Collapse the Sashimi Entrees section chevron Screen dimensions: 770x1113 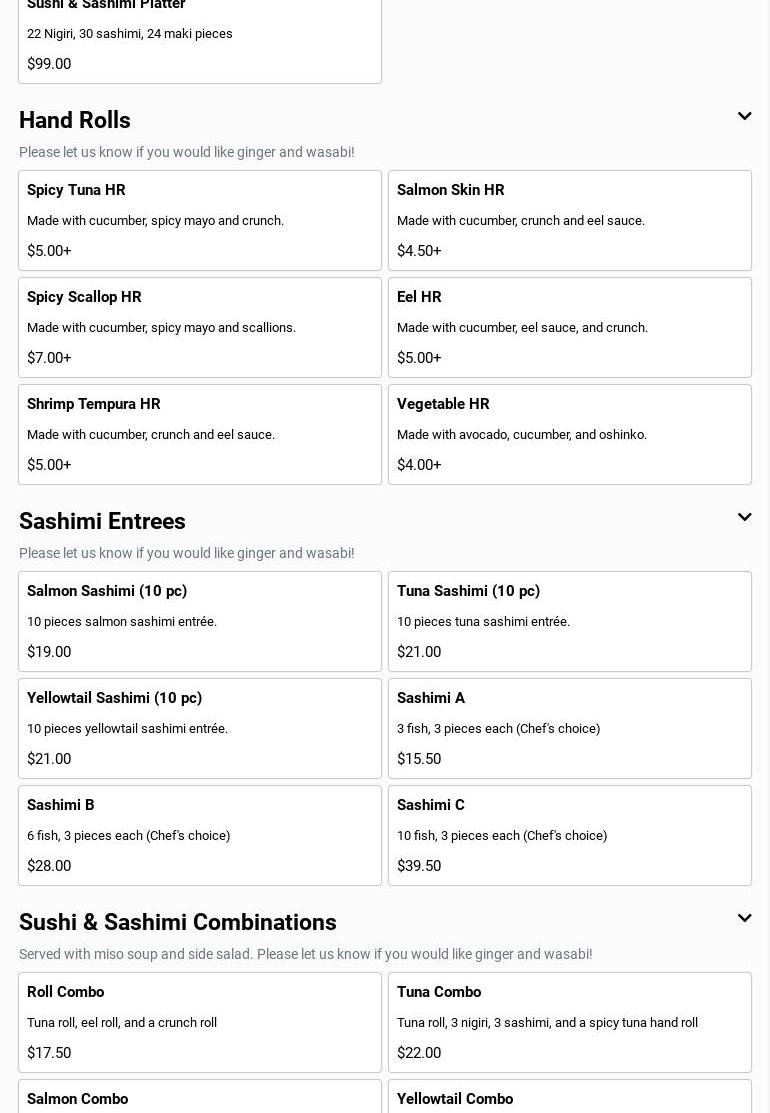pos(744,518)
